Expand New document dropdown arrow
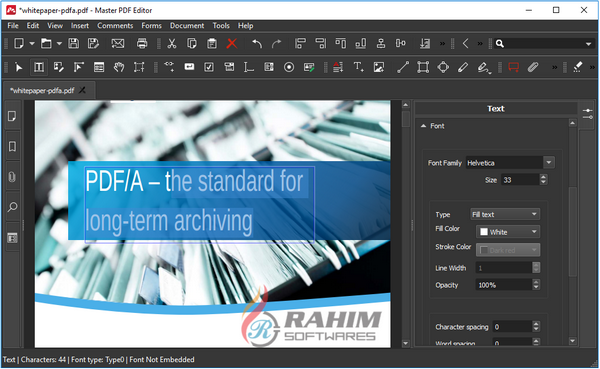Viewport: 600px width, 369px height. [32, 44]
